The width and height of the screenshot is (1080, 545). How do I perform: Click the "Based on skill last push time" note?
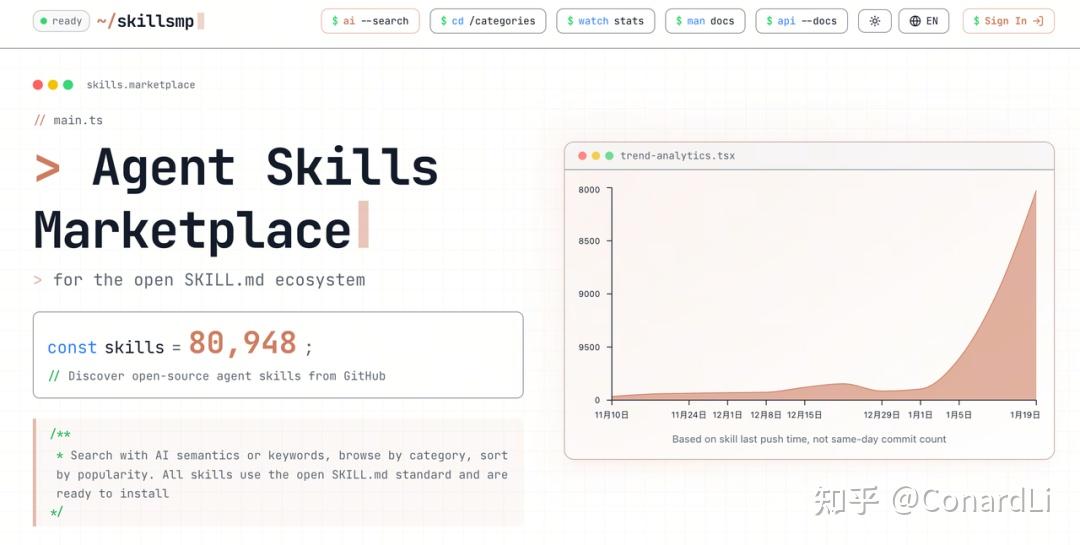809,439
